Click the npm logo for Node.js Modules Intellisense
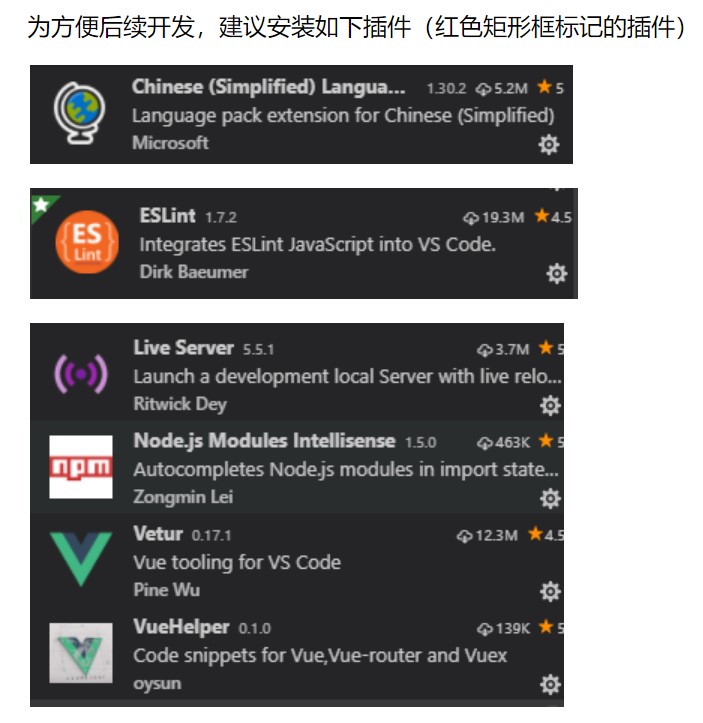Image resolution: width=703 pixels, height=723 pixels. tap(81, 467)
